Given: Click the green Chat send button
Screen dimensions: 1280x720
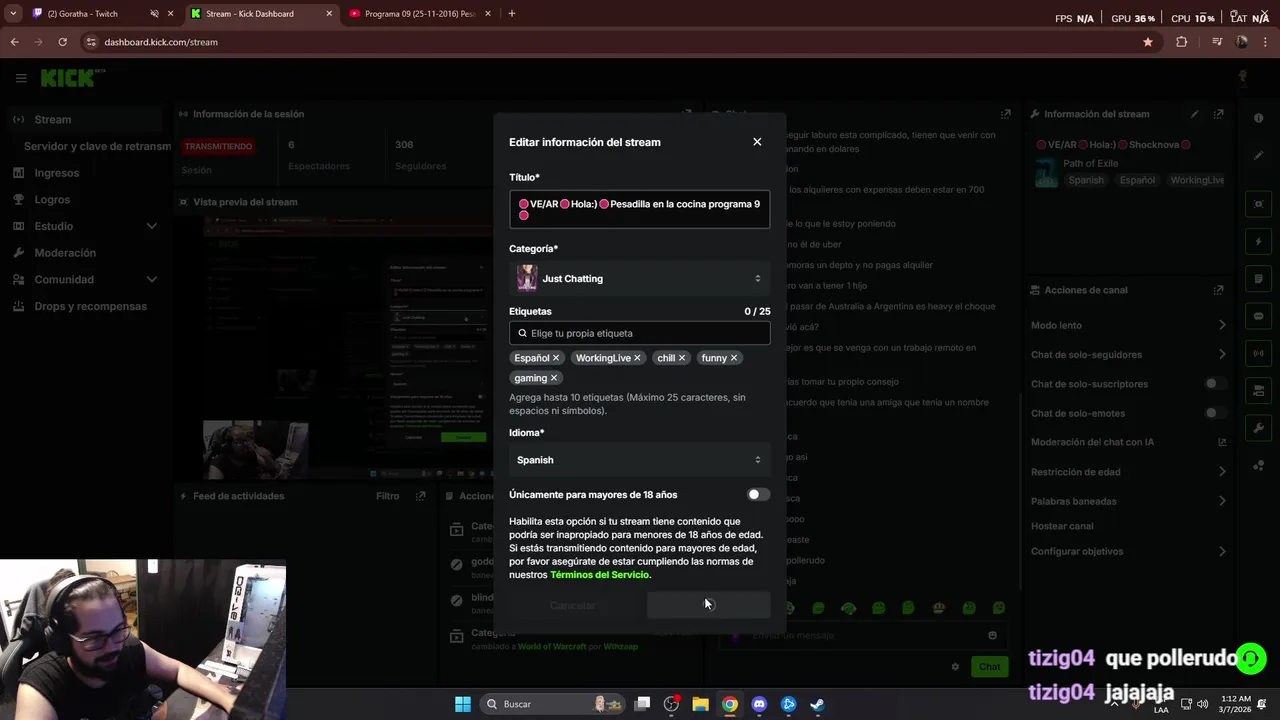Looking at the screenshot, I should [989, 667].
